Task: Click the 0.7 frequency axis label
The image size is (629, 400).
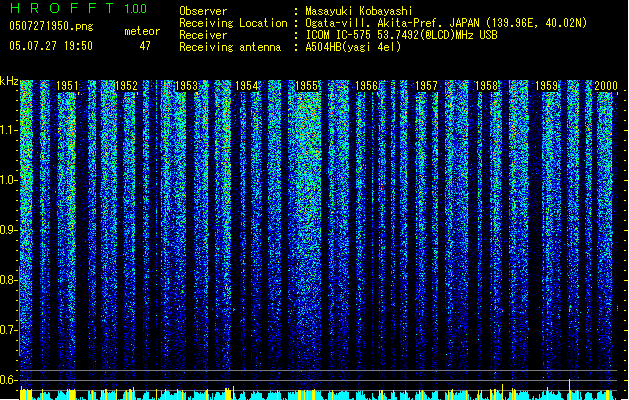Action: 8,330
